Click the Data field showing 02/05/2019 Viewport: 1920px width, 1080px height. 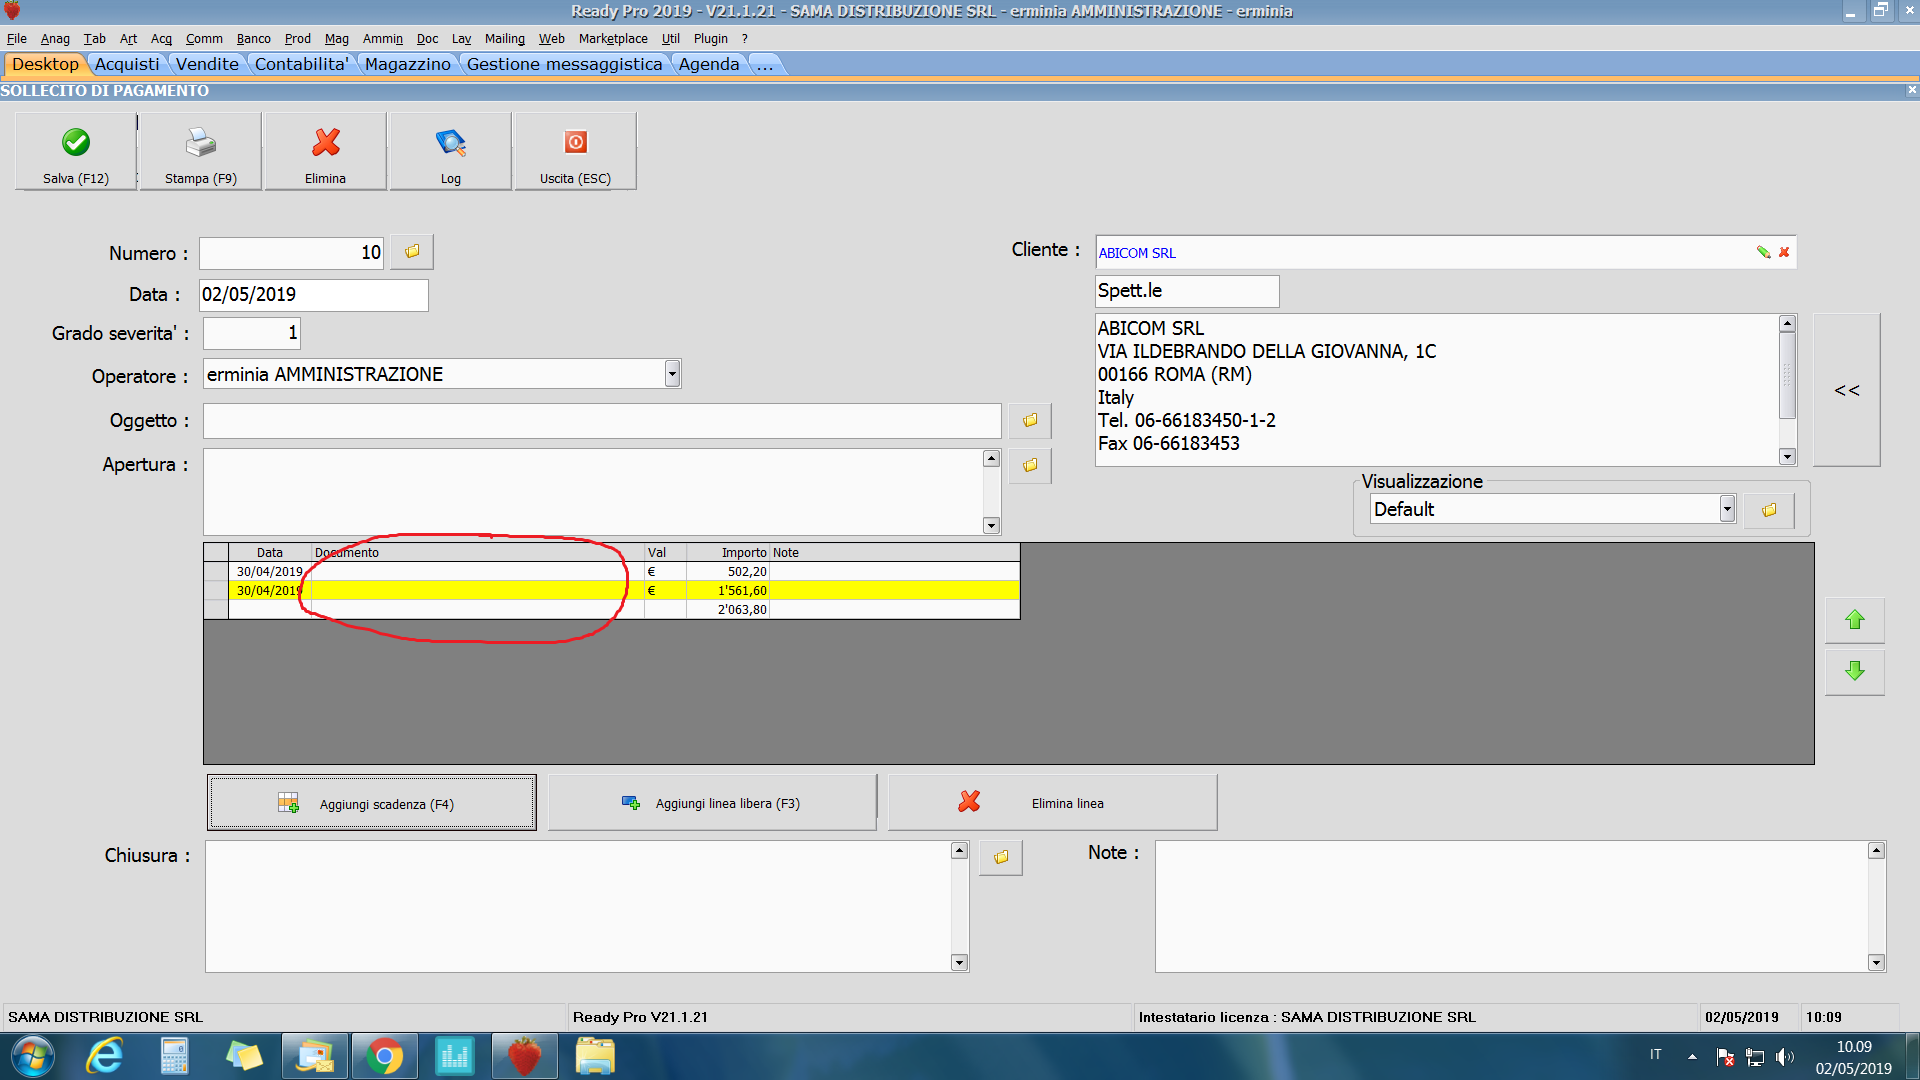pos(314,295)
